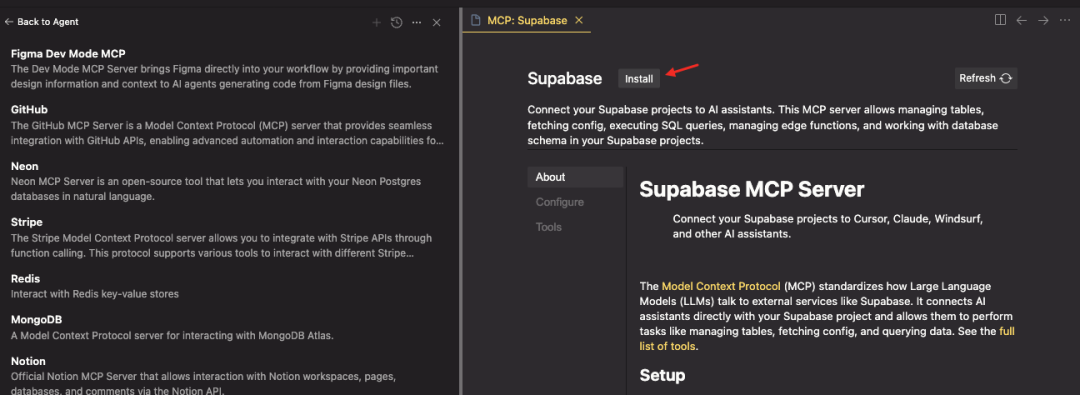Screen dimensions: 1080x395
Task: Close the MCP: Supabase tab
Action: 579,21
